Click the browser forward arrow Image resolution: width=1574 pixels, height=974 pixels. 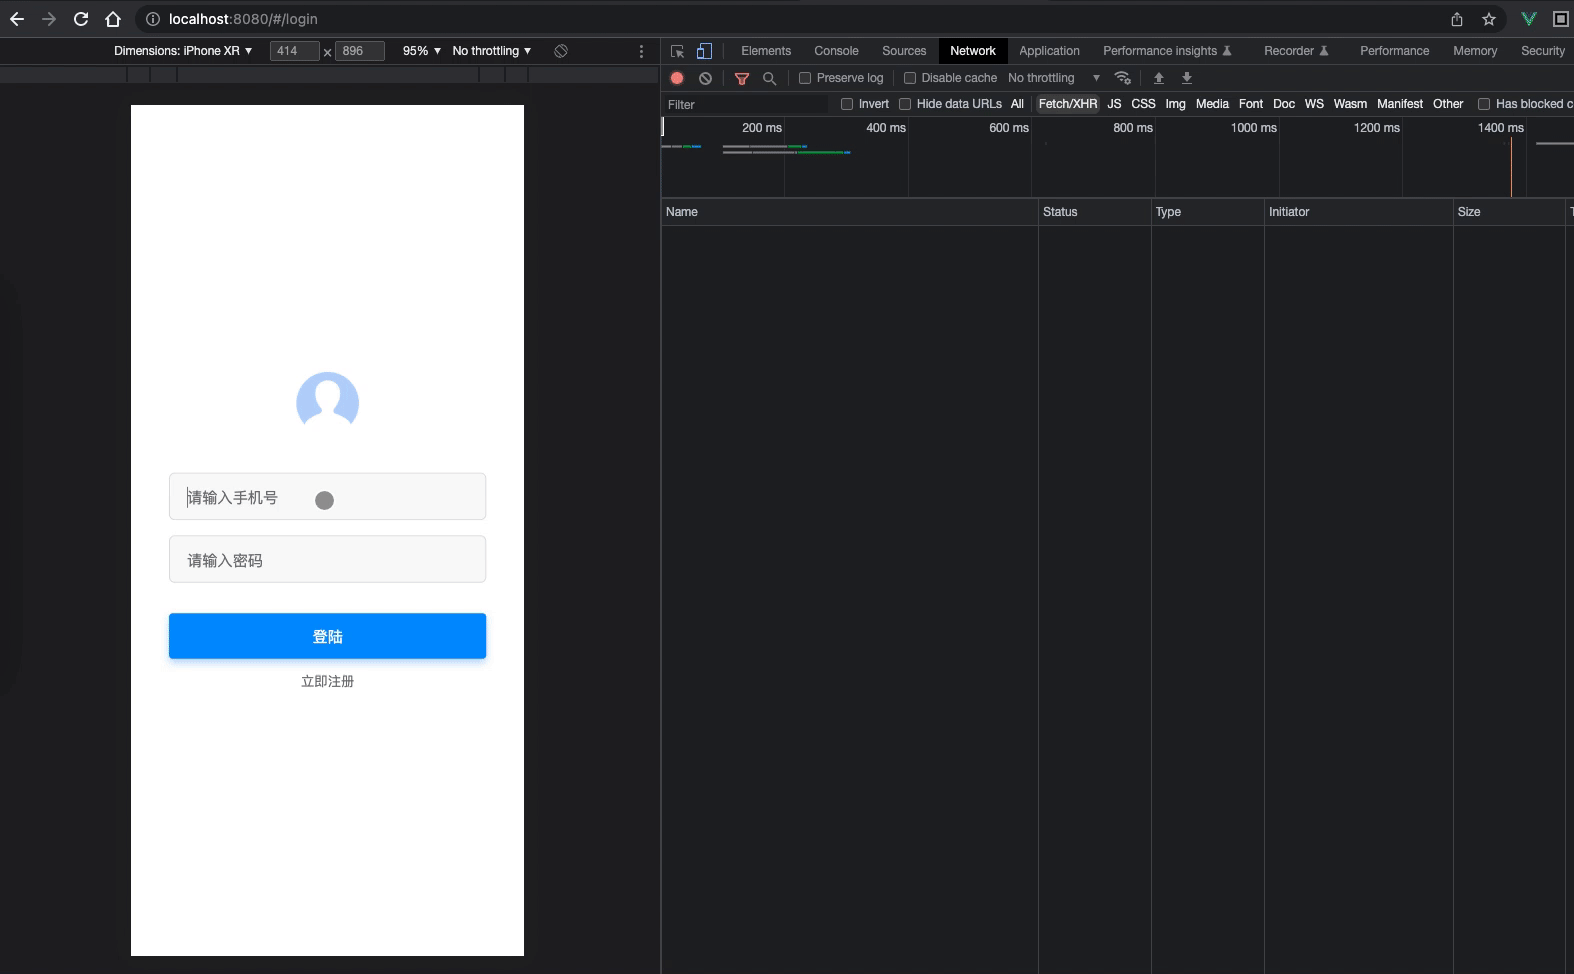(49, 19)
